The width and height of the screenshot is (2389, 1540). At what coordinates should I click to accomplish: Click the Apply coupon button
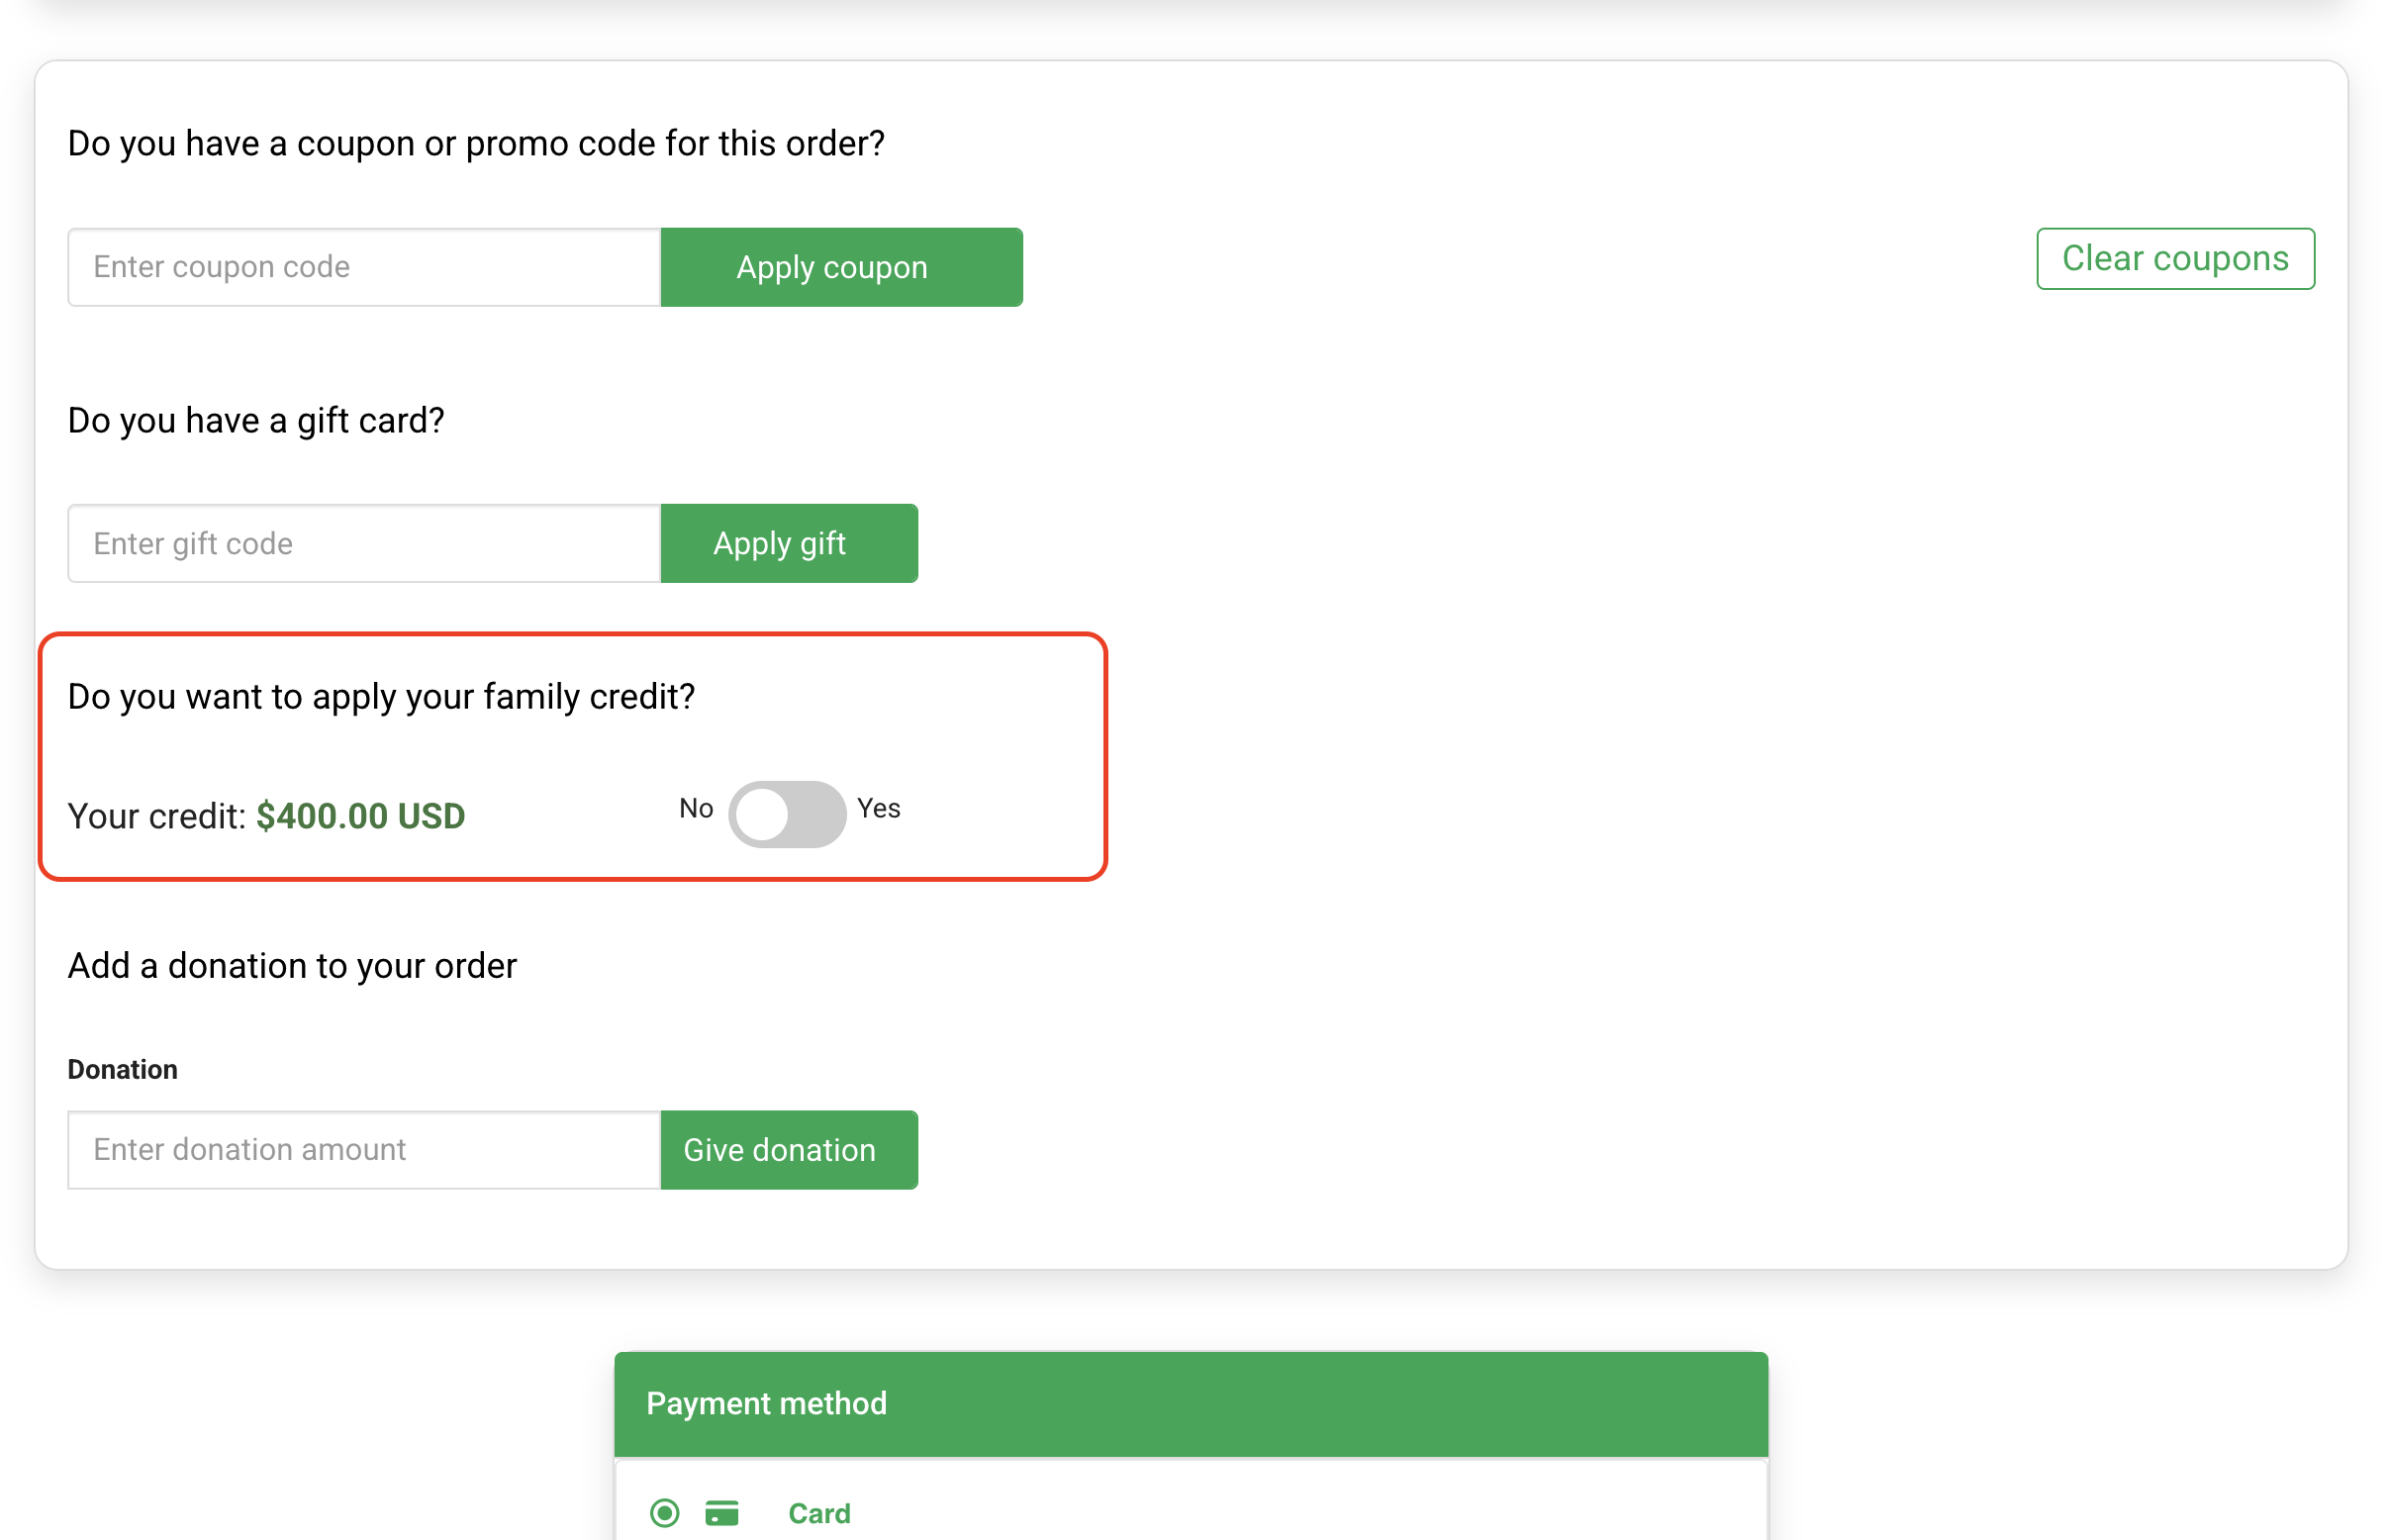point(841,267)
